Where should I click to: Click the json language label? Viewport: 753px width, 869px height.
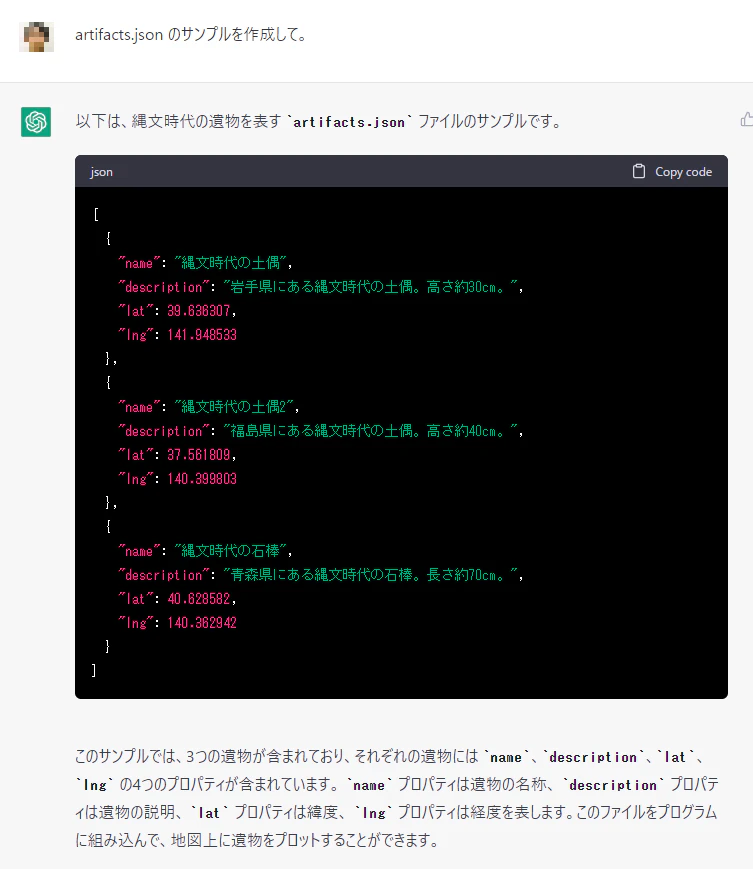[x=101, y=172]
